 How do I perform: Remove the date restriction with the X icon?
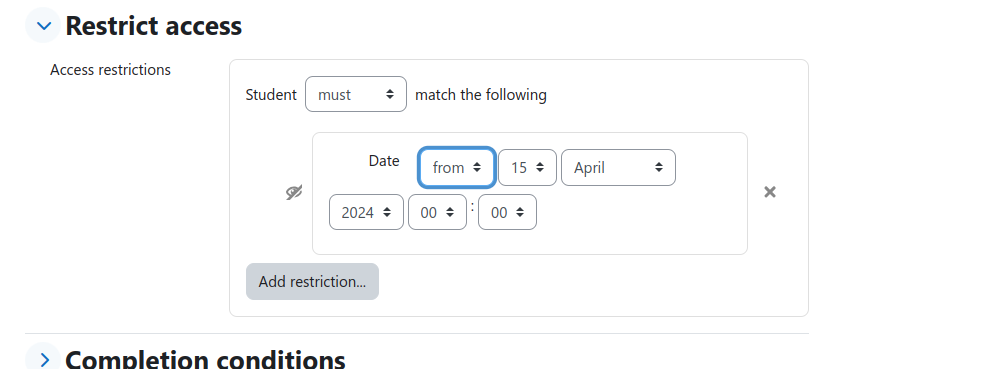pos(770,192)
